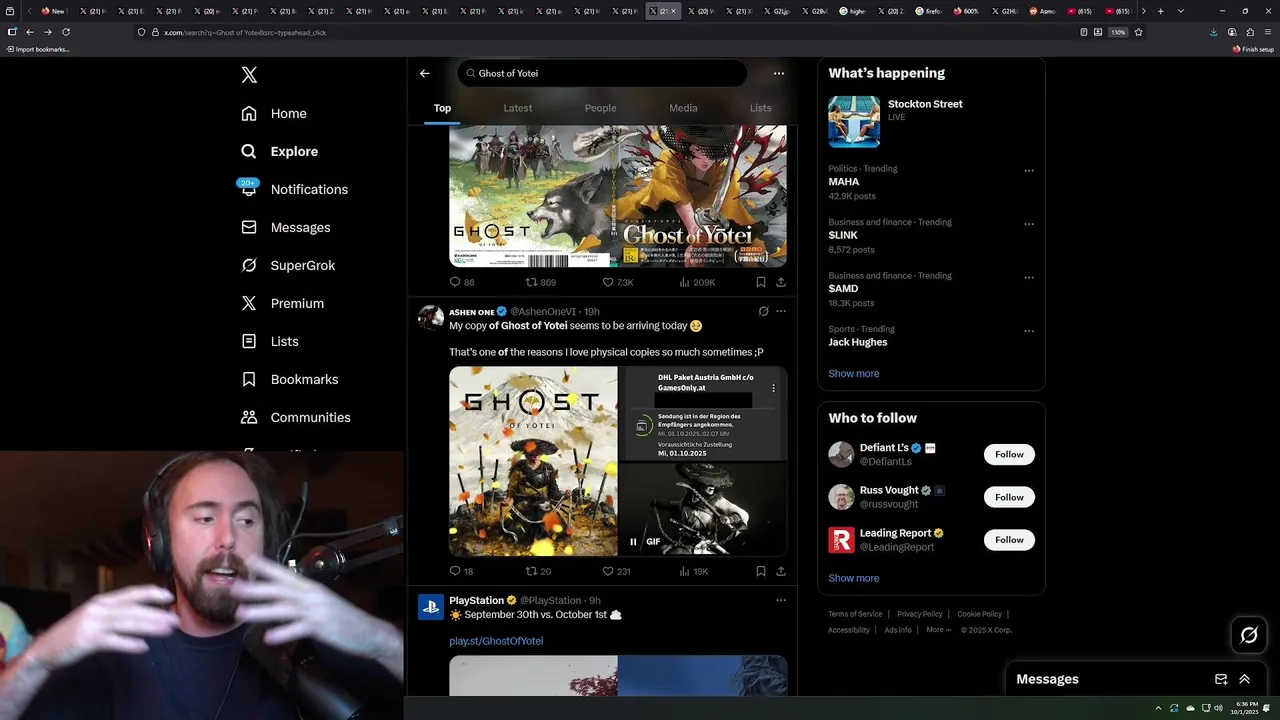Follow Leading Report
This screenshot has width=1280, height=720.
pos(1009,540)
